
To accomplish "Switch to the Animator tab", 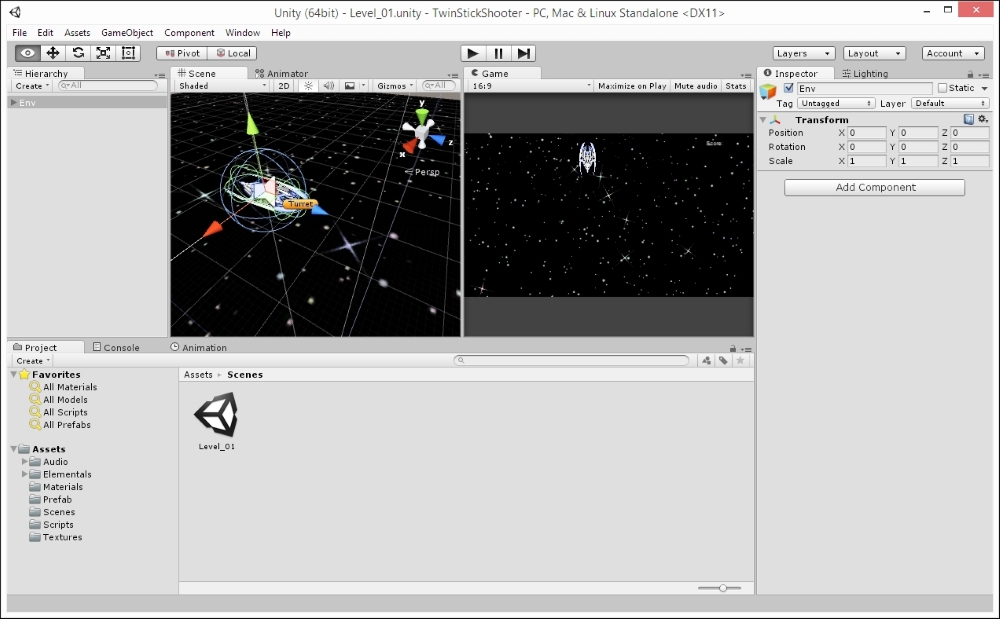I will tap(281, 73).
